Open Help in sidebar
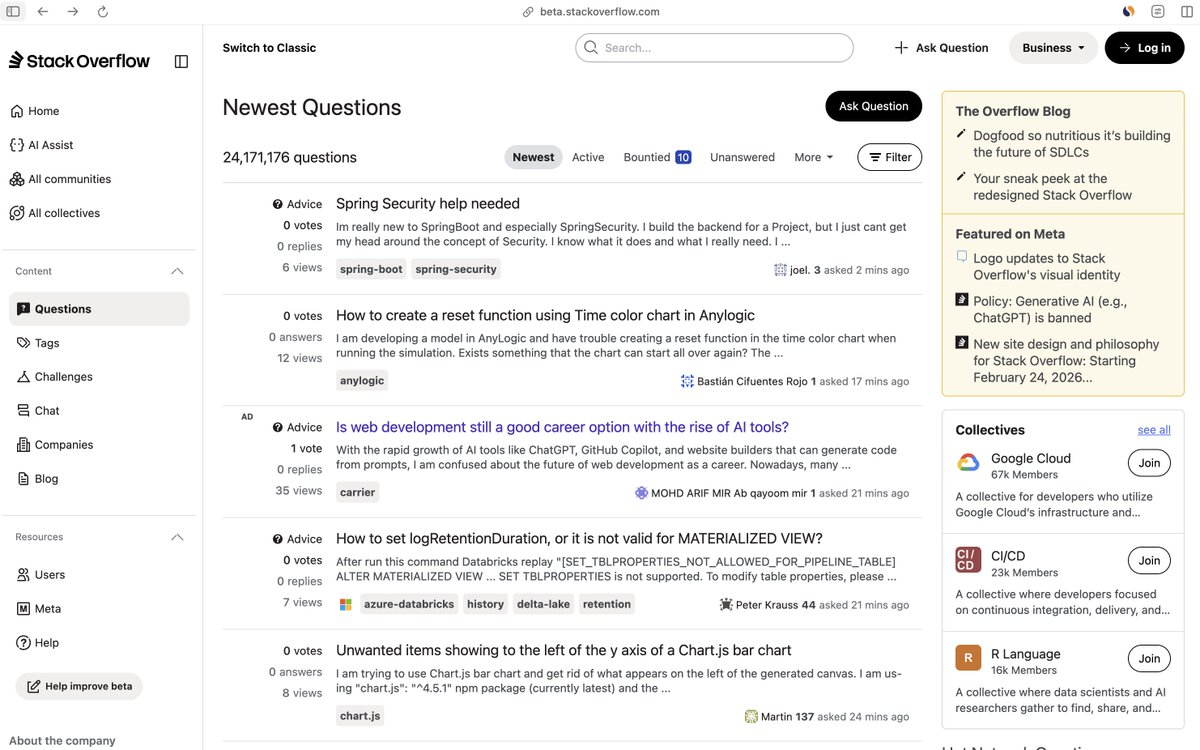Screen dimensions: 1200x750 pyautogui.click(x=38, y=643)
